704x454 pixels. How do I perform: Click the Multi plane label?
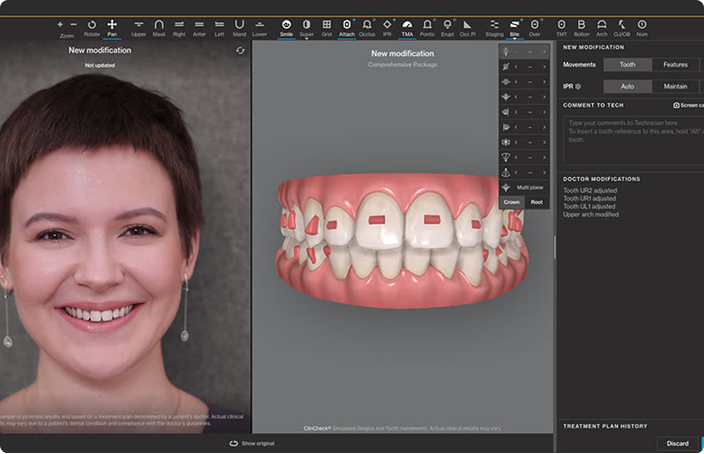point(530,187)
